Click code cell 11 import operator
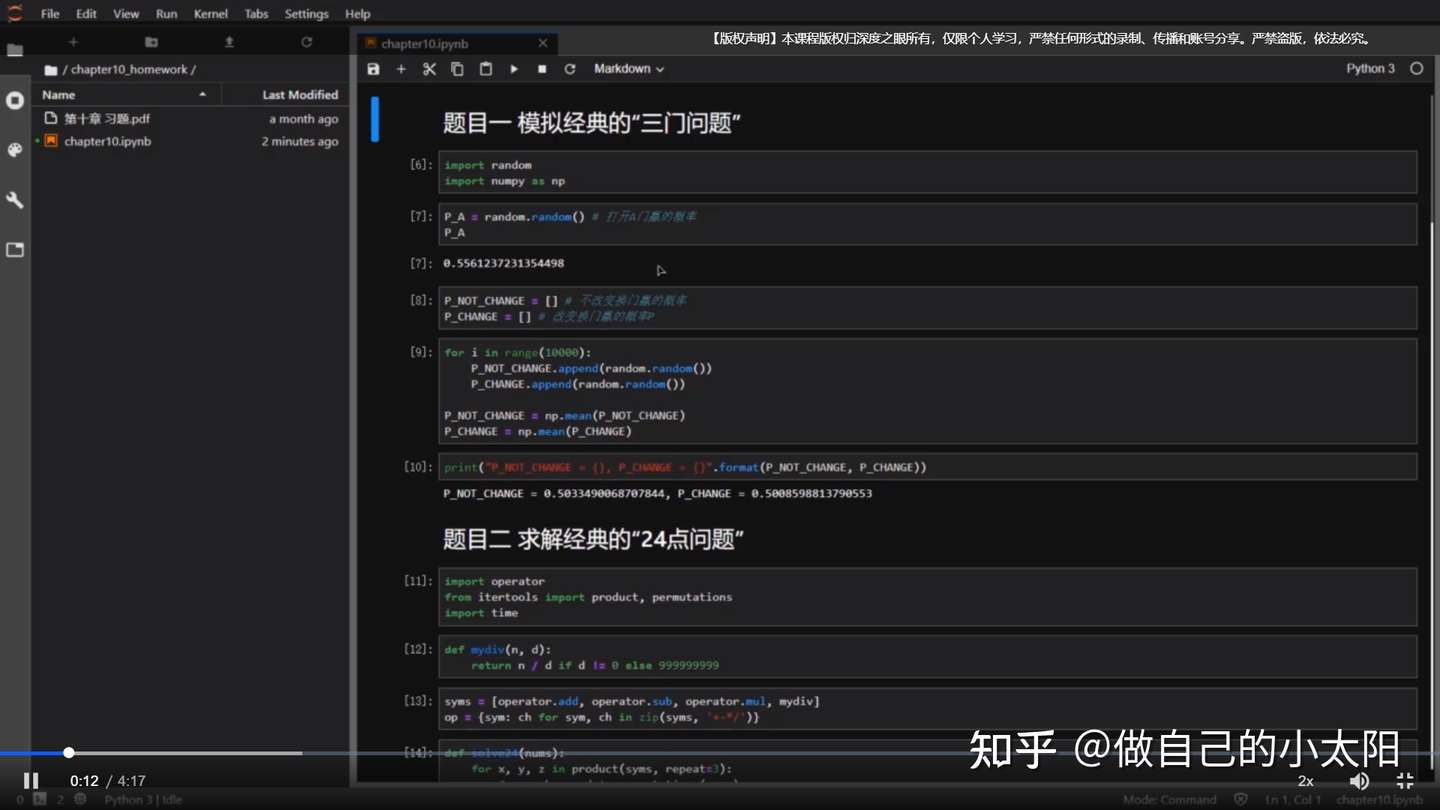Screen dimensions: 1440x810 coord(928,597)
